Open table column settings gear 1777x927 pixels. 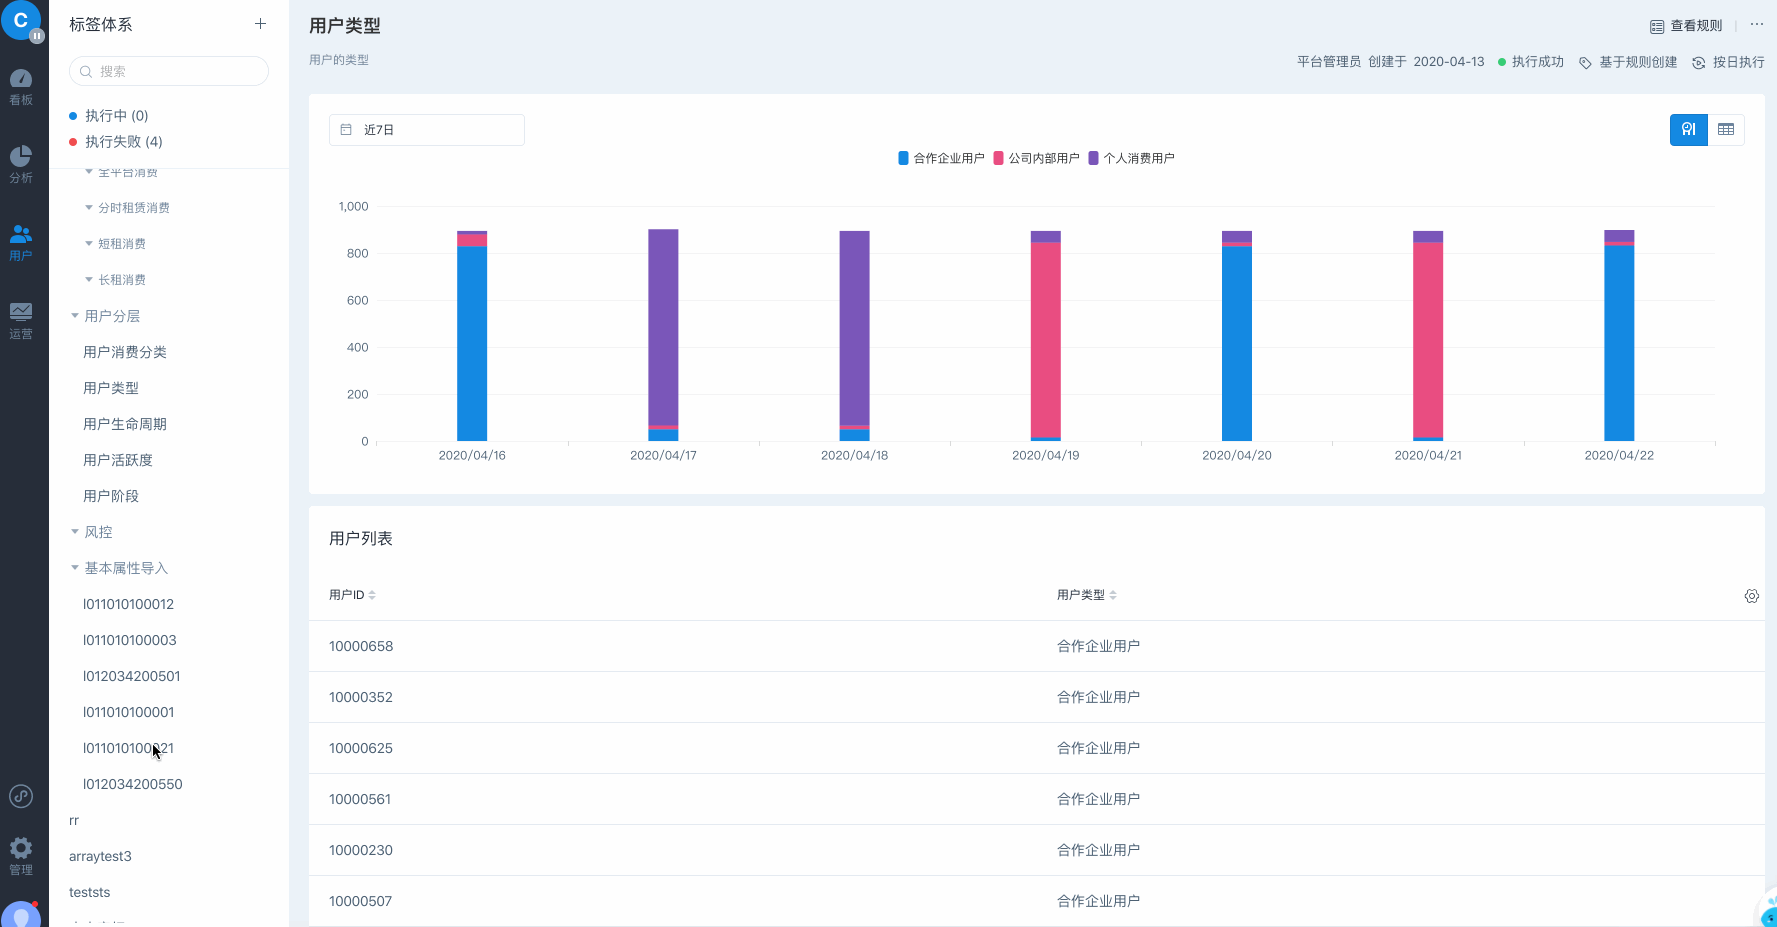pyautogui.click(x=1751, y=596)
